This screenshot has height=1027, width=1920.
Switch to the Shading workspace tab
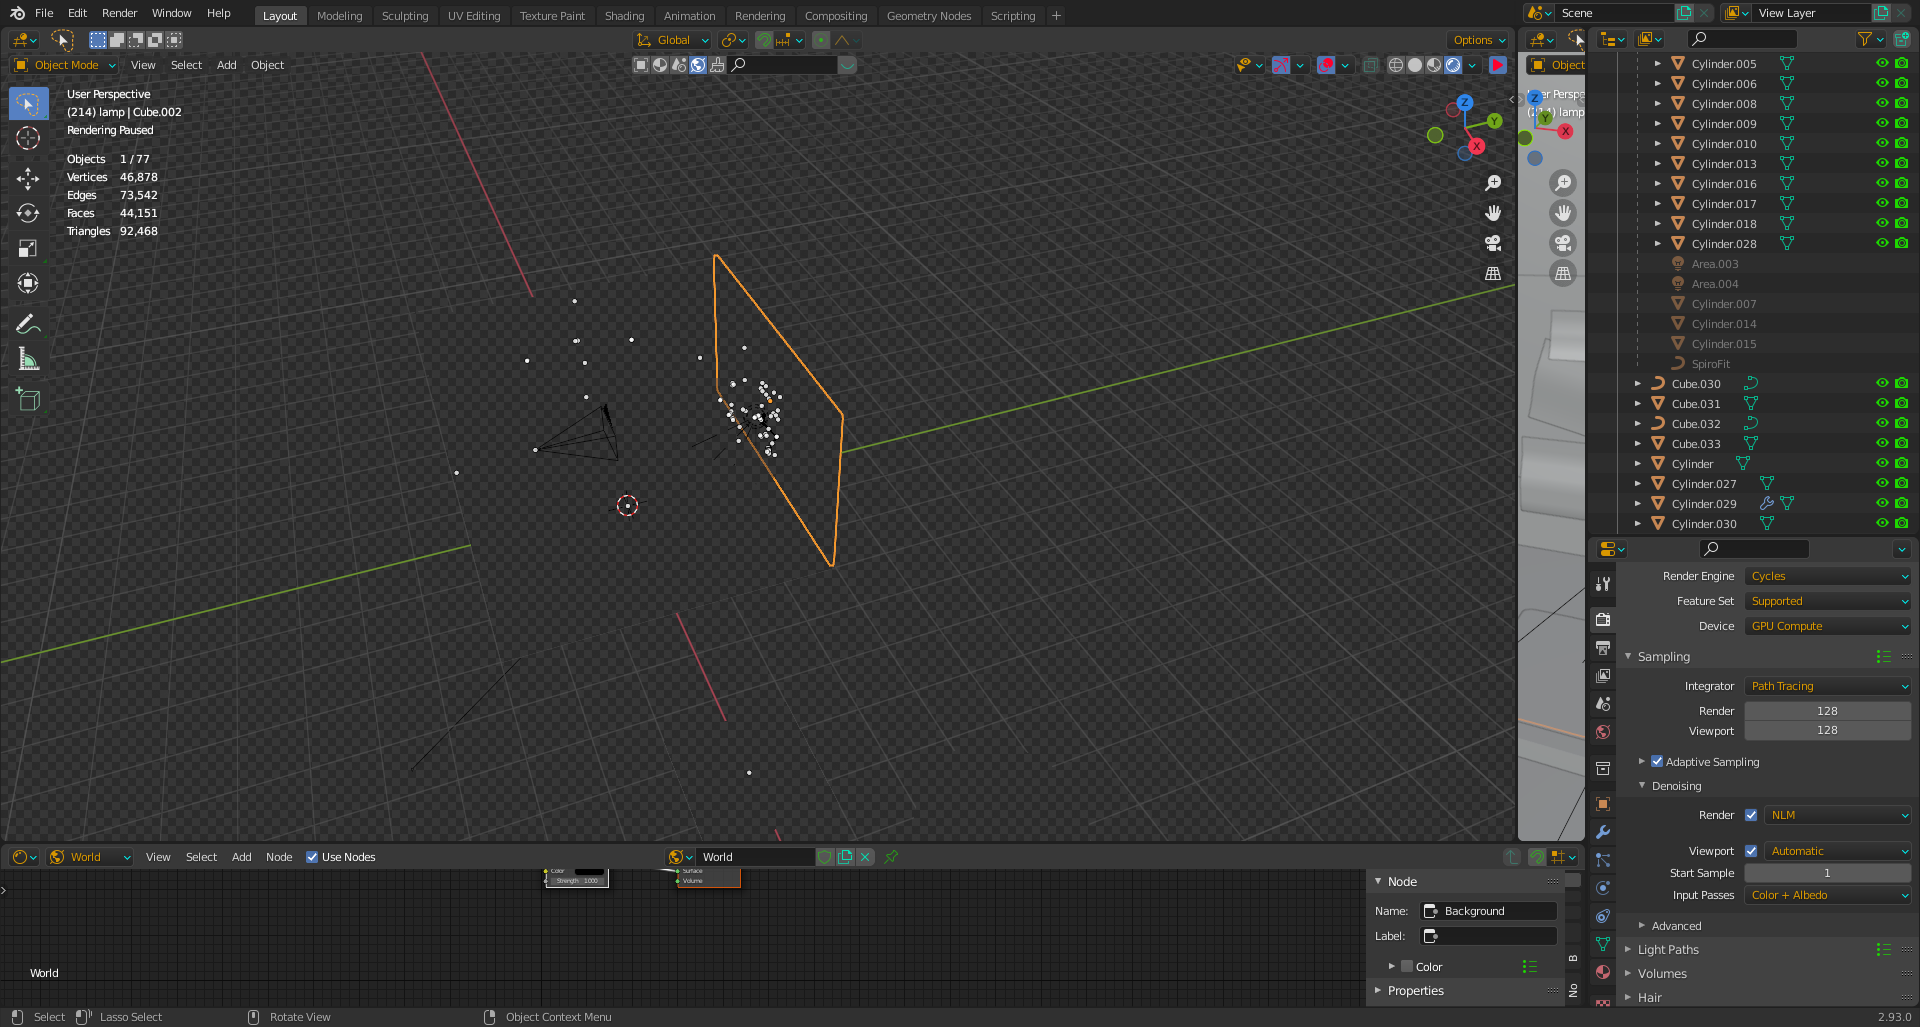point(624,15)
